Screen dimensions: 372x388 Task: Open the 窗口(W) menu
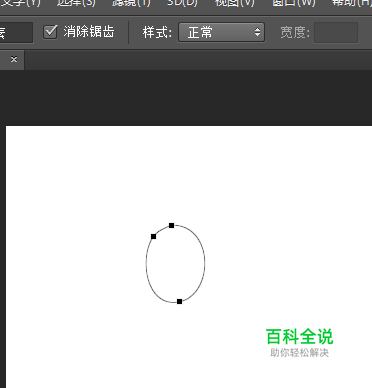pos(294,3)
